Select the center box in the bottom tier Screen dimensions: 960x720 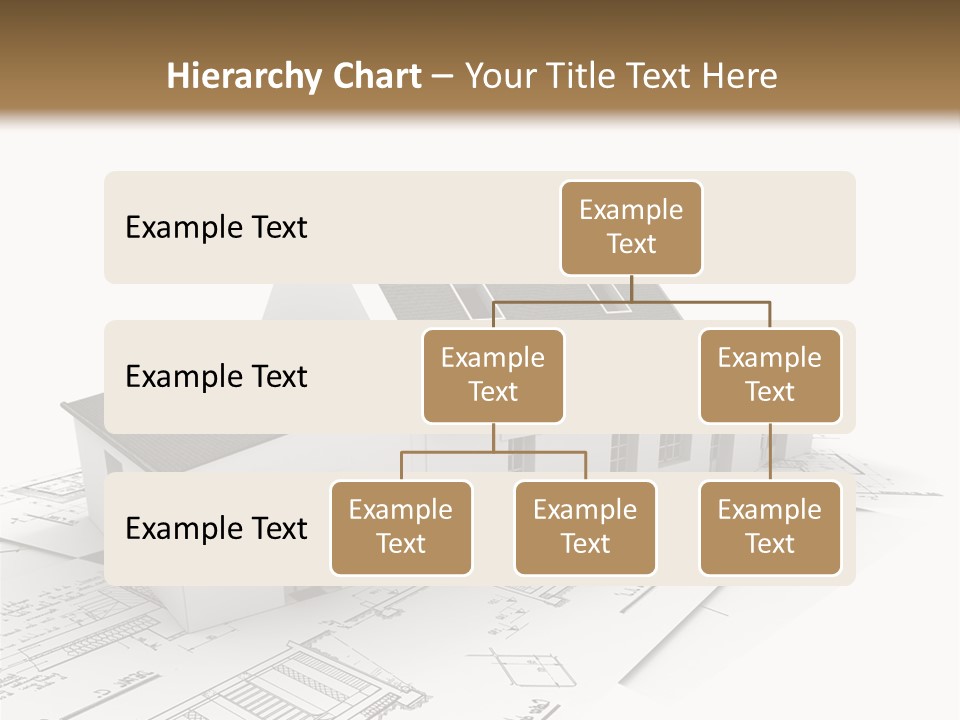pyautogui.click(x=585, y=528)
